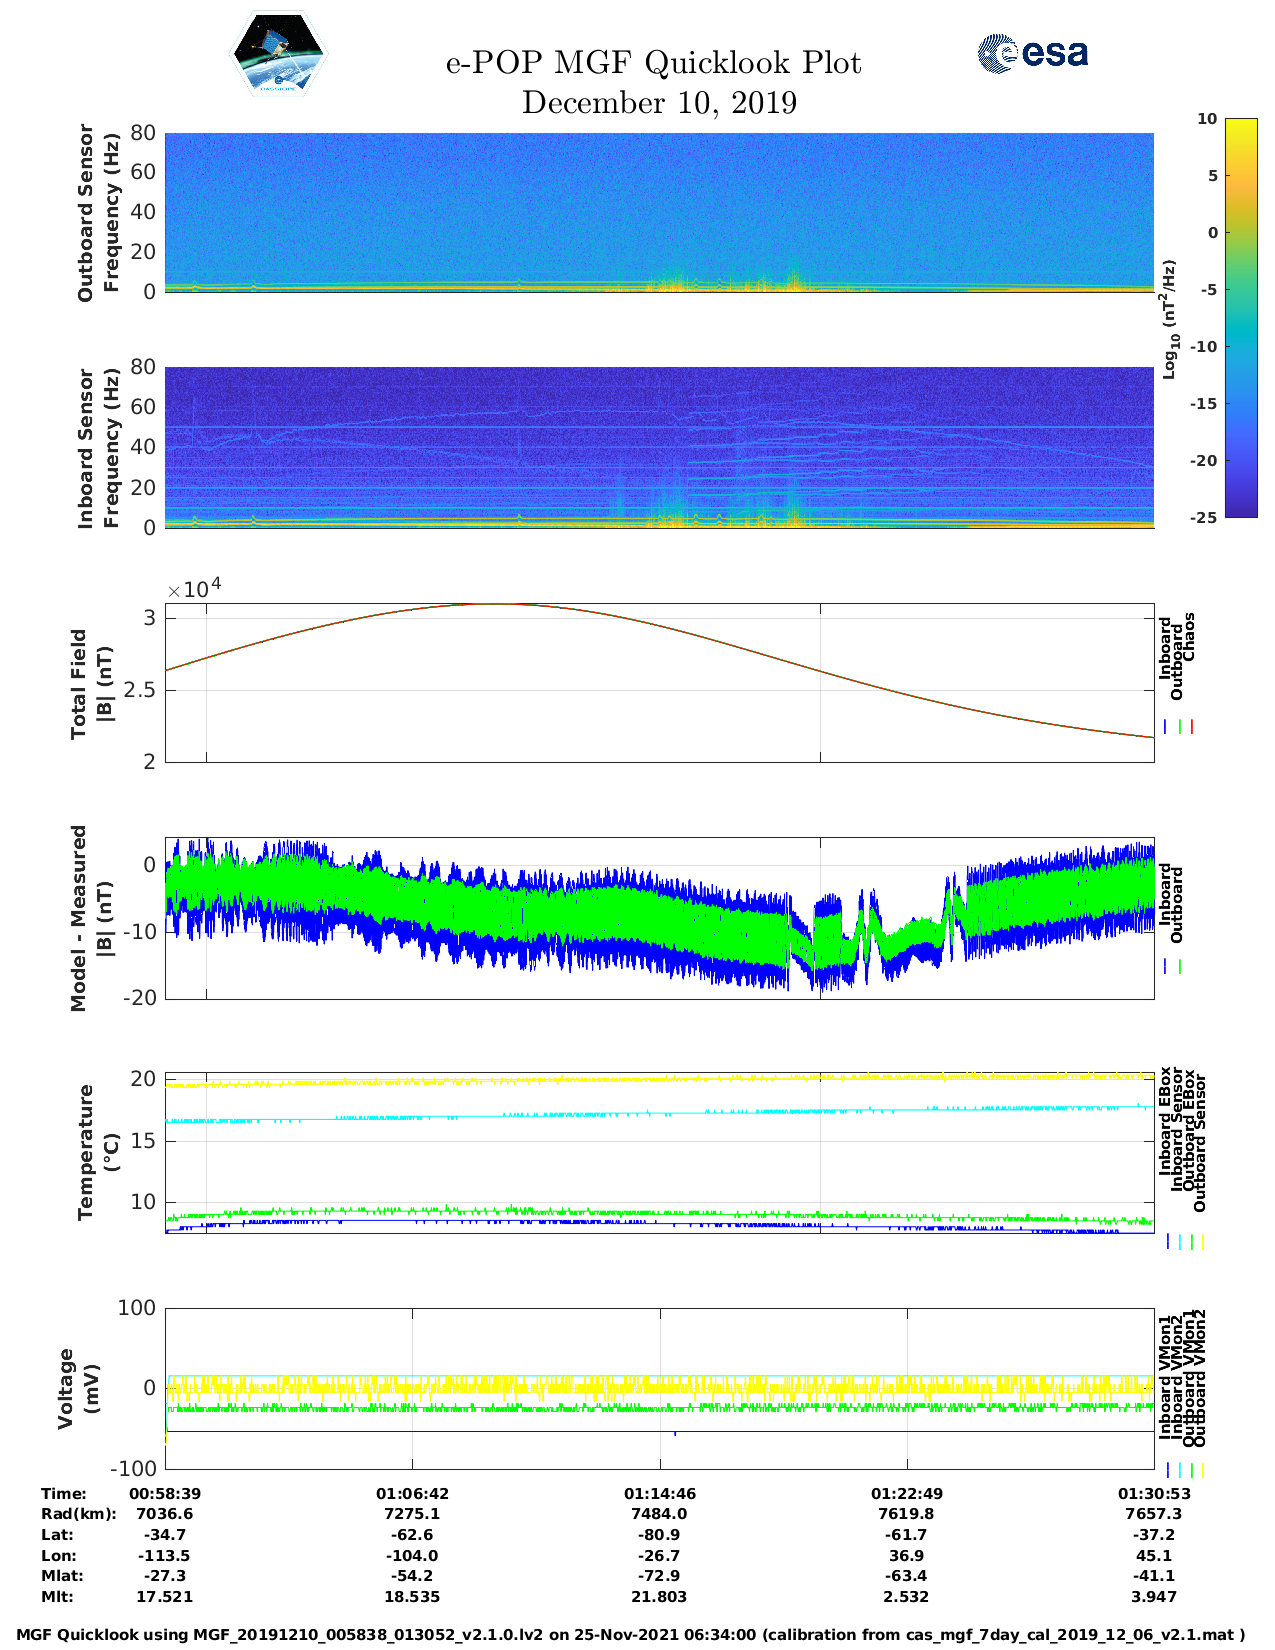
Task: Click the ESA logo
Action: coord(1032,53)
